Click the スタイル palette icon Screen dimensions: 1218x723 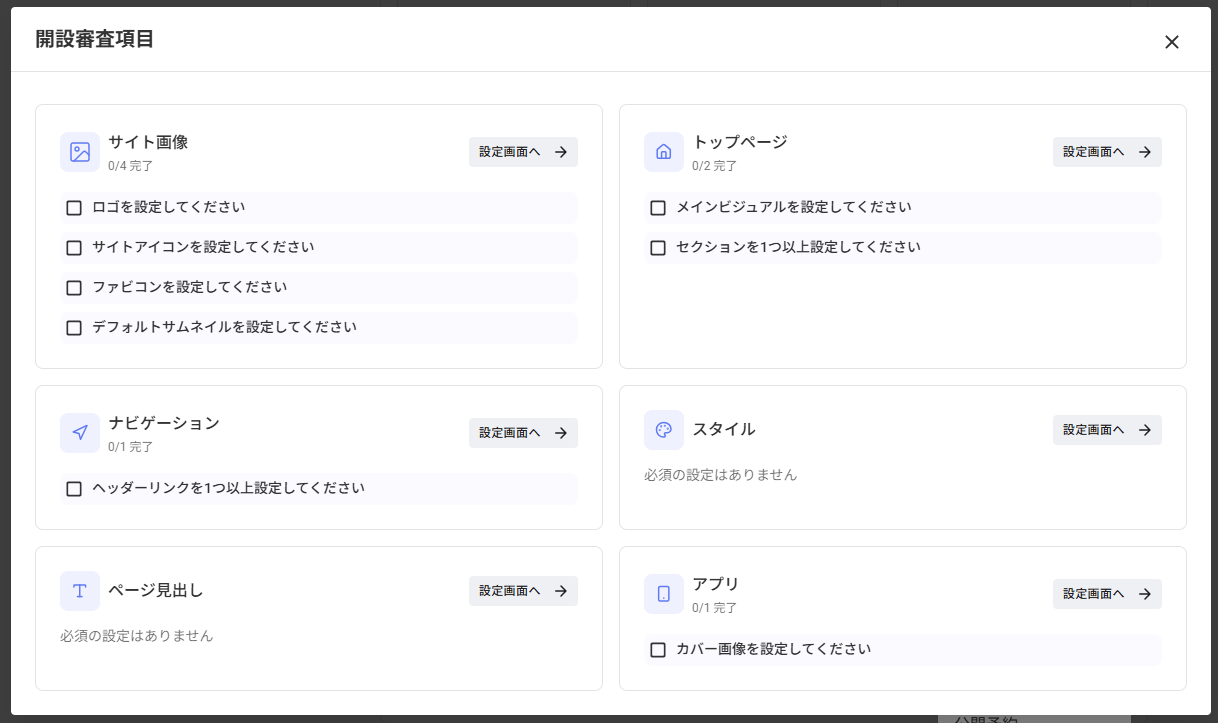click(x=664, y=430)
